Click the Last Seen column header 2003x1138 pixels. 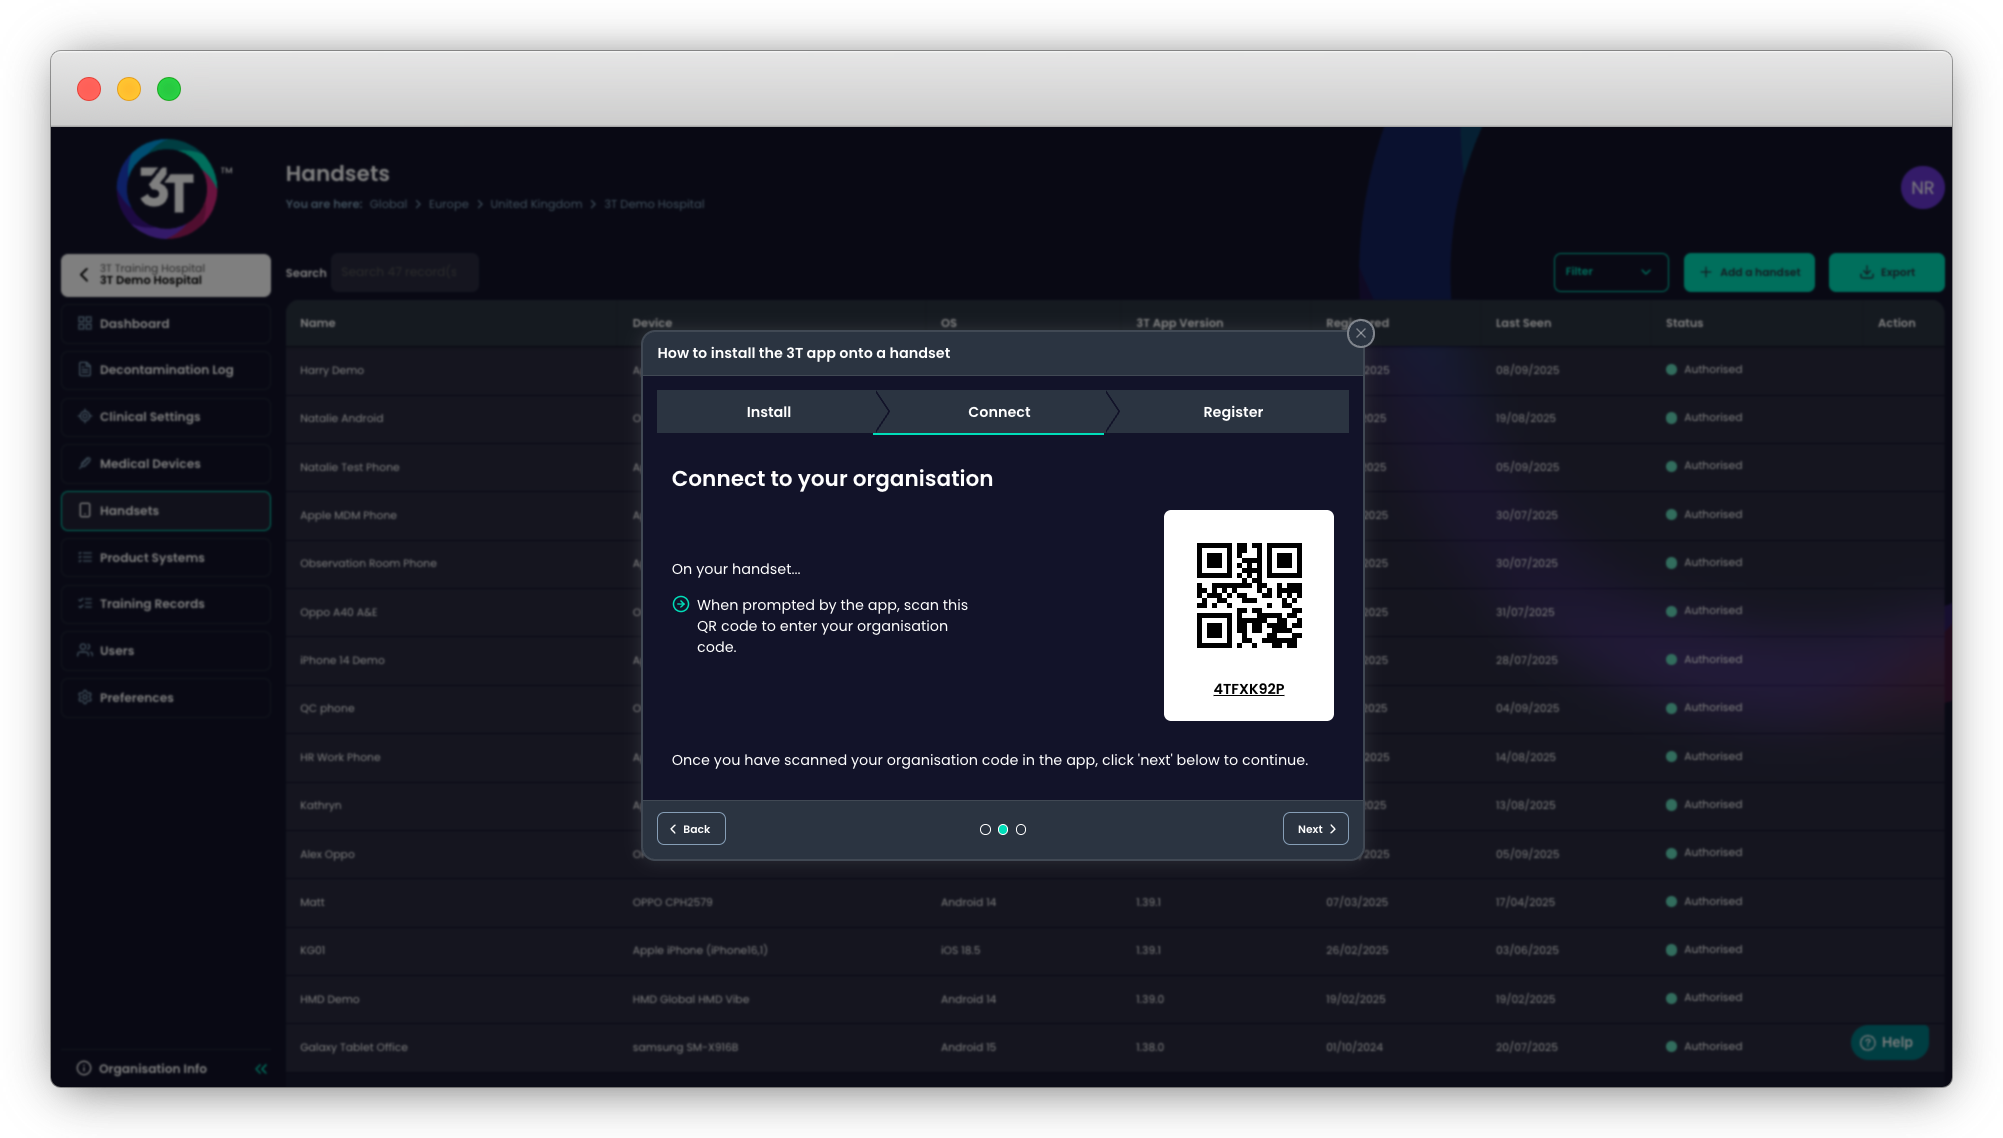(1523, 323)
